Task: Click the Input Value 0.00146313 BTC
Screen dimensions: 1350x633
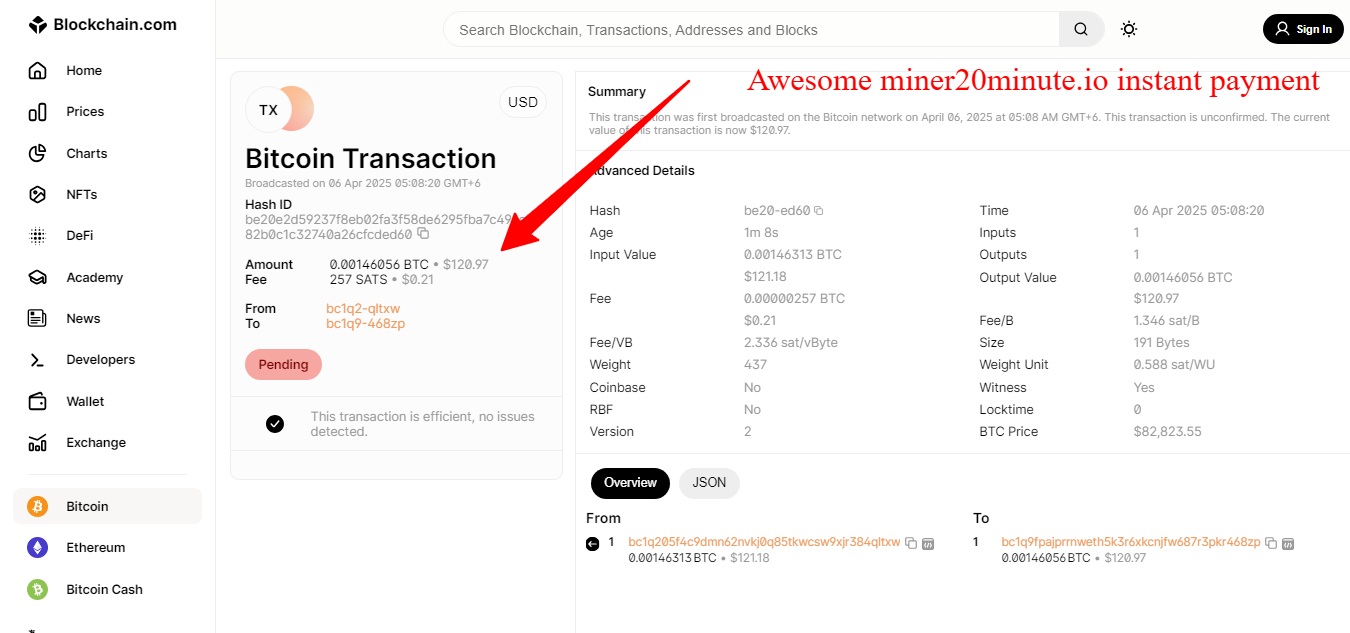Action: click(x=793, y=255)
